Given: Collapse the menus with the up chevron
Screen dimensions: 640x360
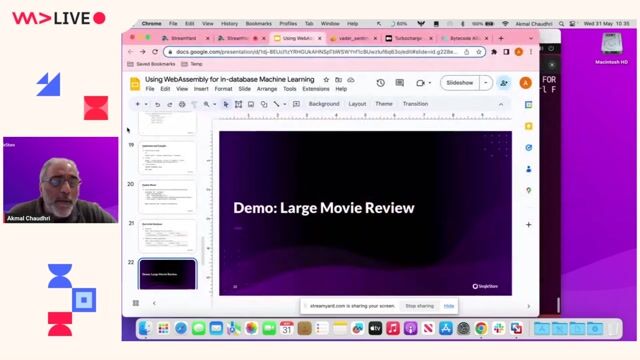Looking at the screenshot, I should [x=501, y=104].
